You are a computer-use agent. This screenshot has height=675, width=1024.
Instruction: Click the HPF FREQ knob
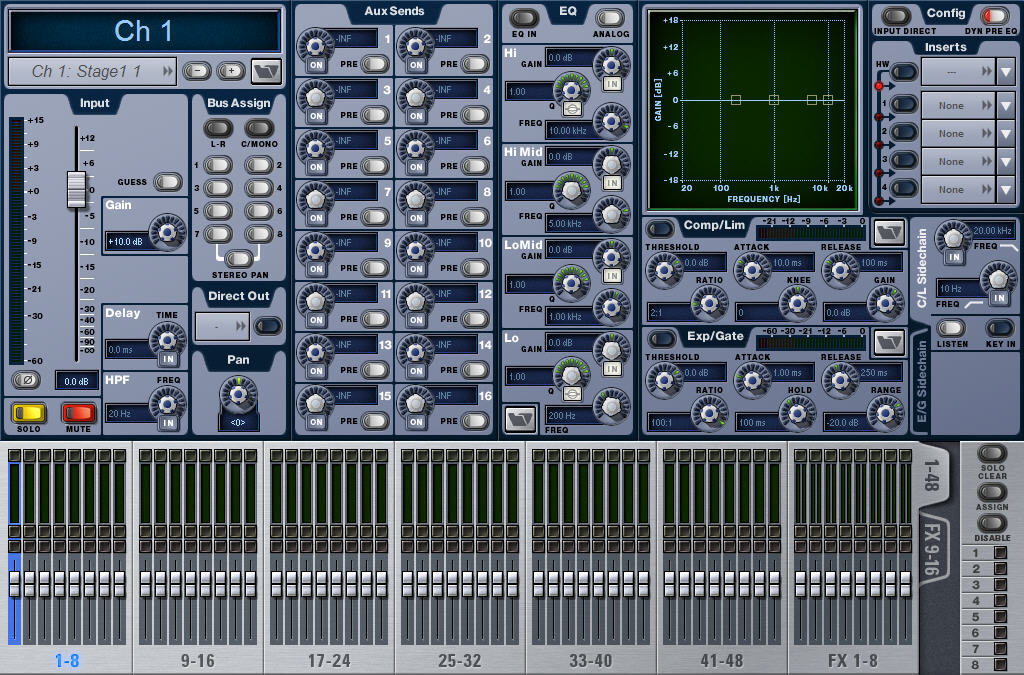(168, 402)
